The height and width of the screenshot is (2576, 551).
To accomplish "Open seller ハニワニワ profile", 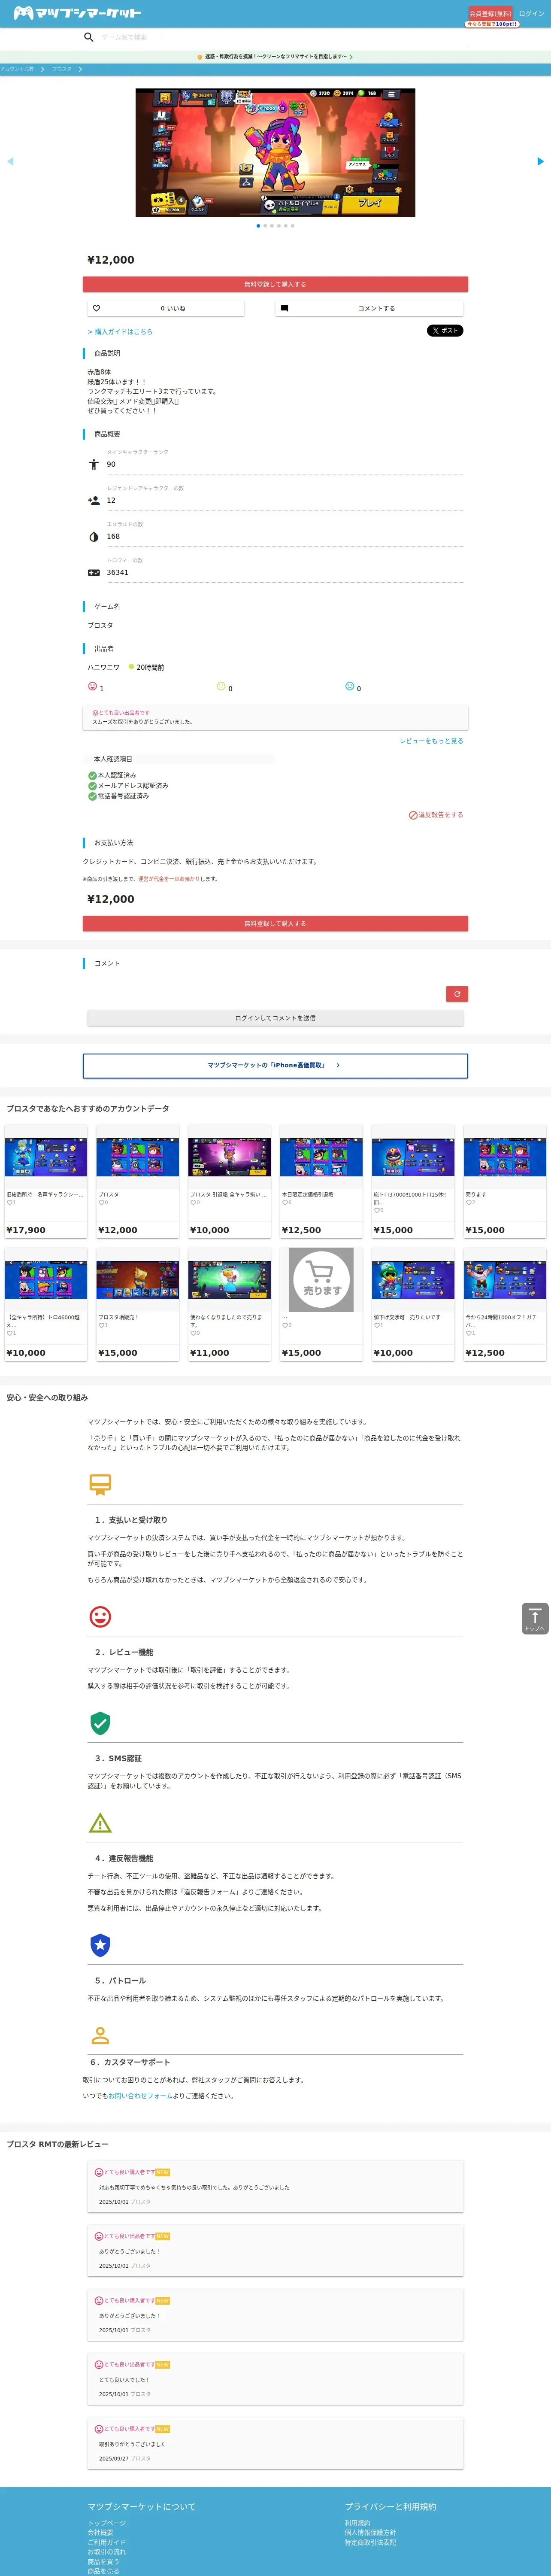I will tap(103, 667).
